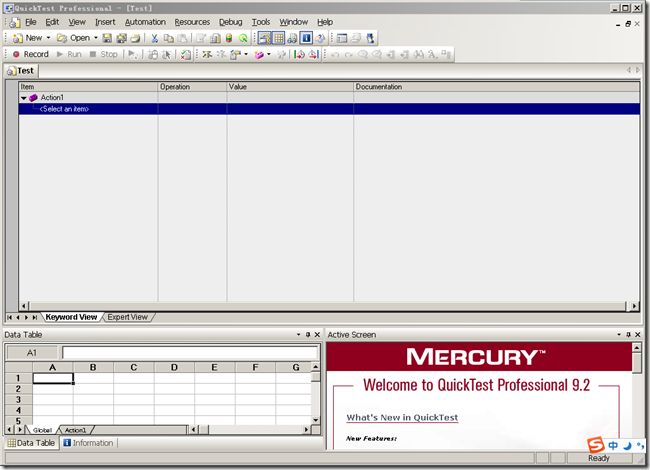The width and height of the screenshot is (650, 470).
Task: Click the A1 cell reference box
Action: tap(32, 353)
